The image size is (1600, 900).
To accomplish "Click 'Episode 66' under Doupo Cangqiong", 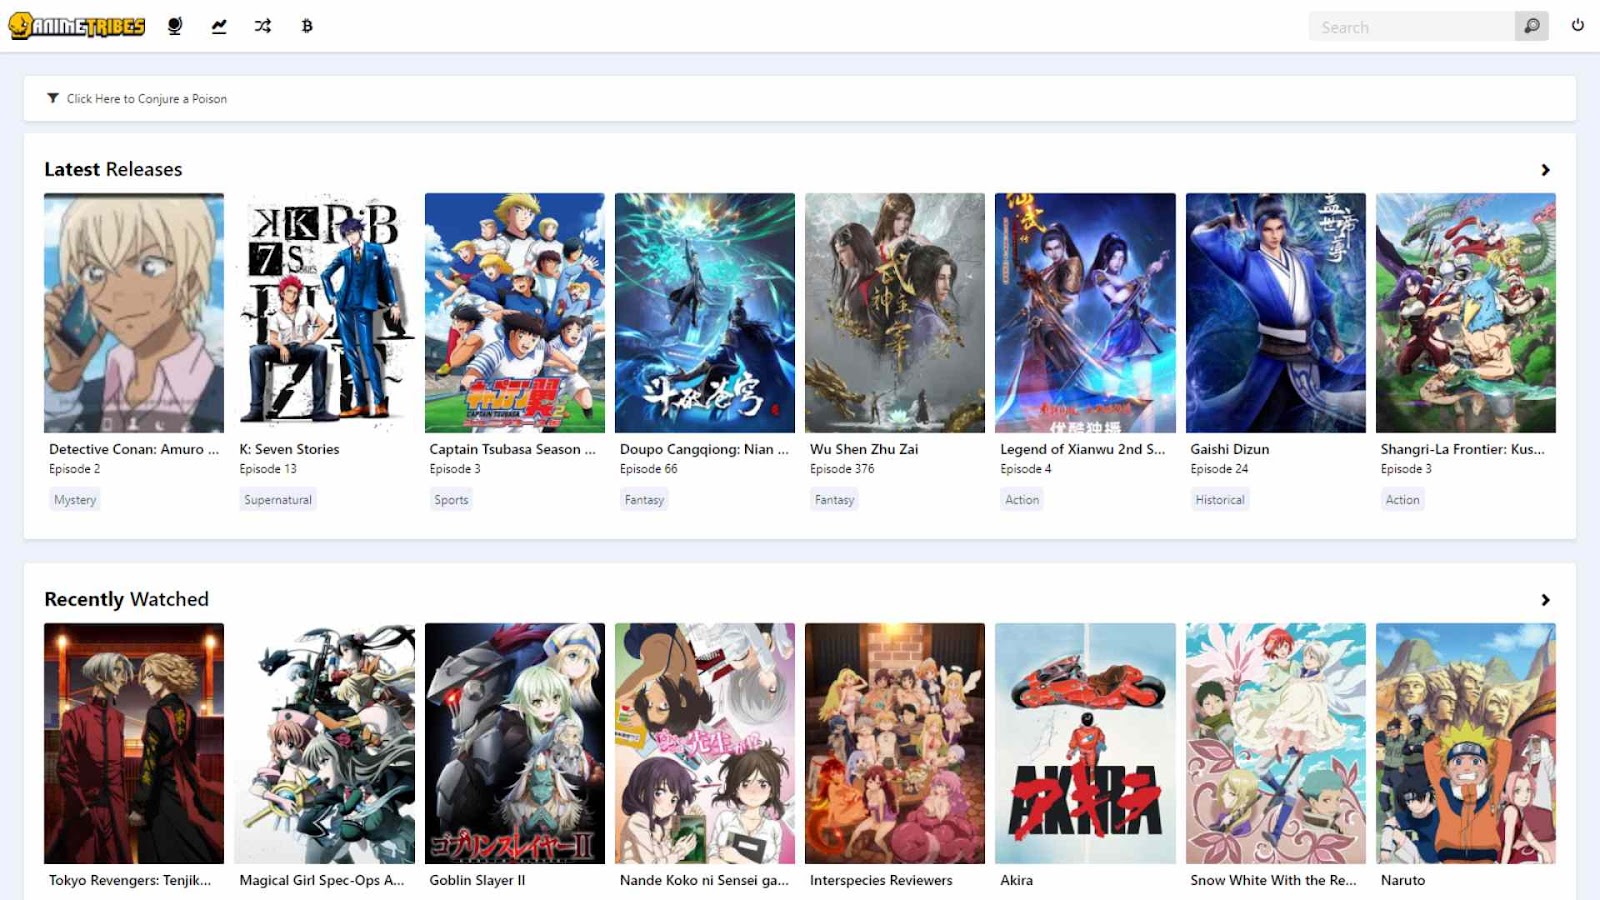I will (649, 469).
